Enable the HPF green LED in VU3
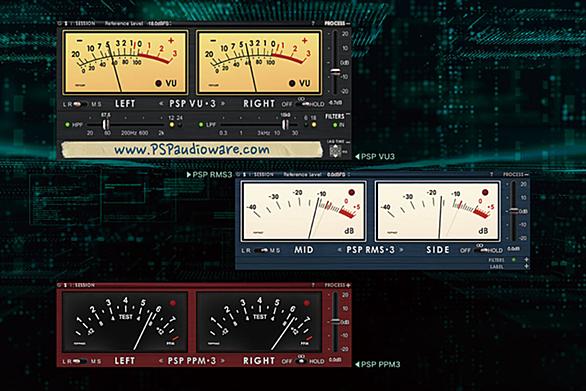Image resolution: width=586 pixels, height=391 pixels. coord(68,124)
